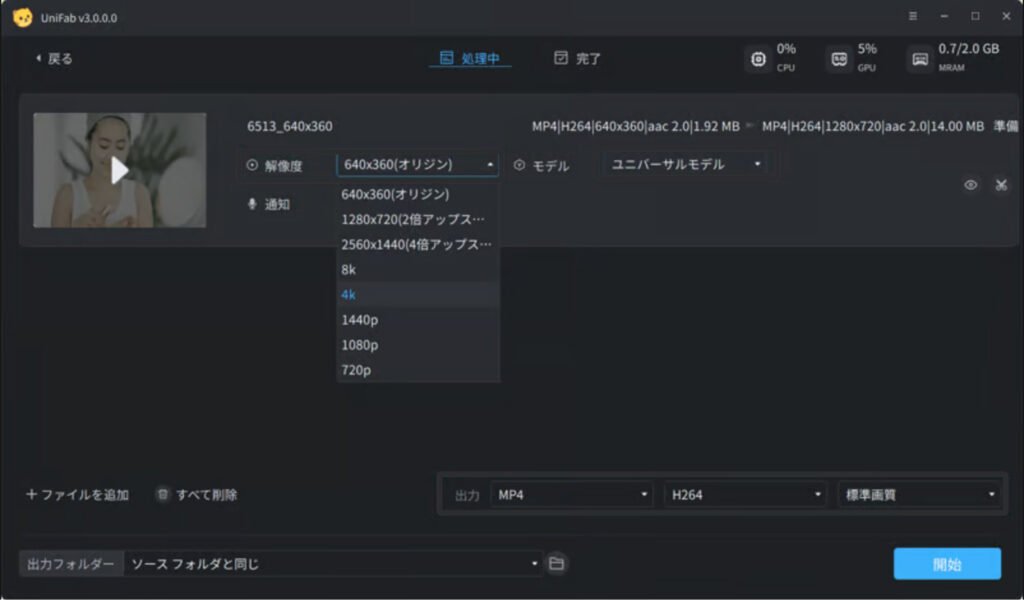Click the delete-all trash icon
1024x614 pixels.
click(x=163, y=493)
